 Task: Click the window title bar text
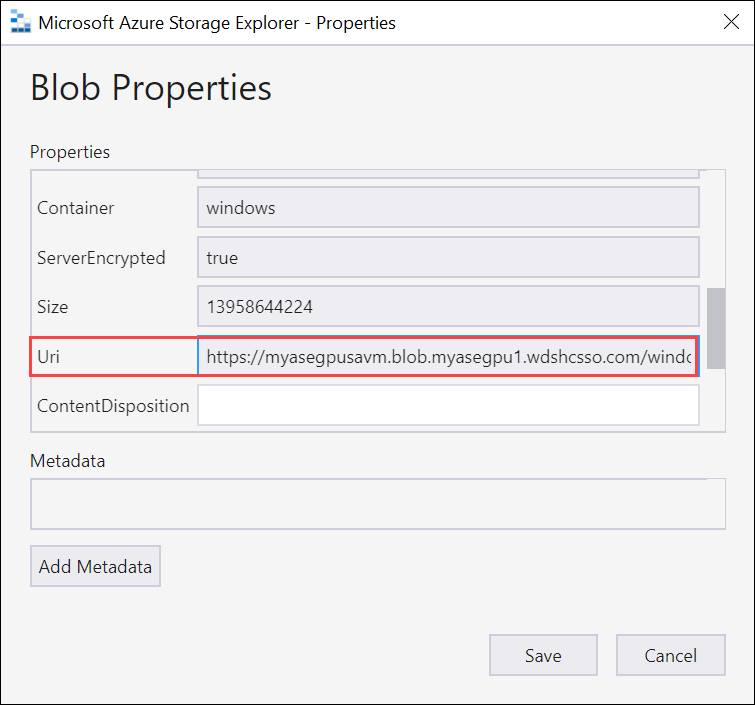tap(217, 23)
